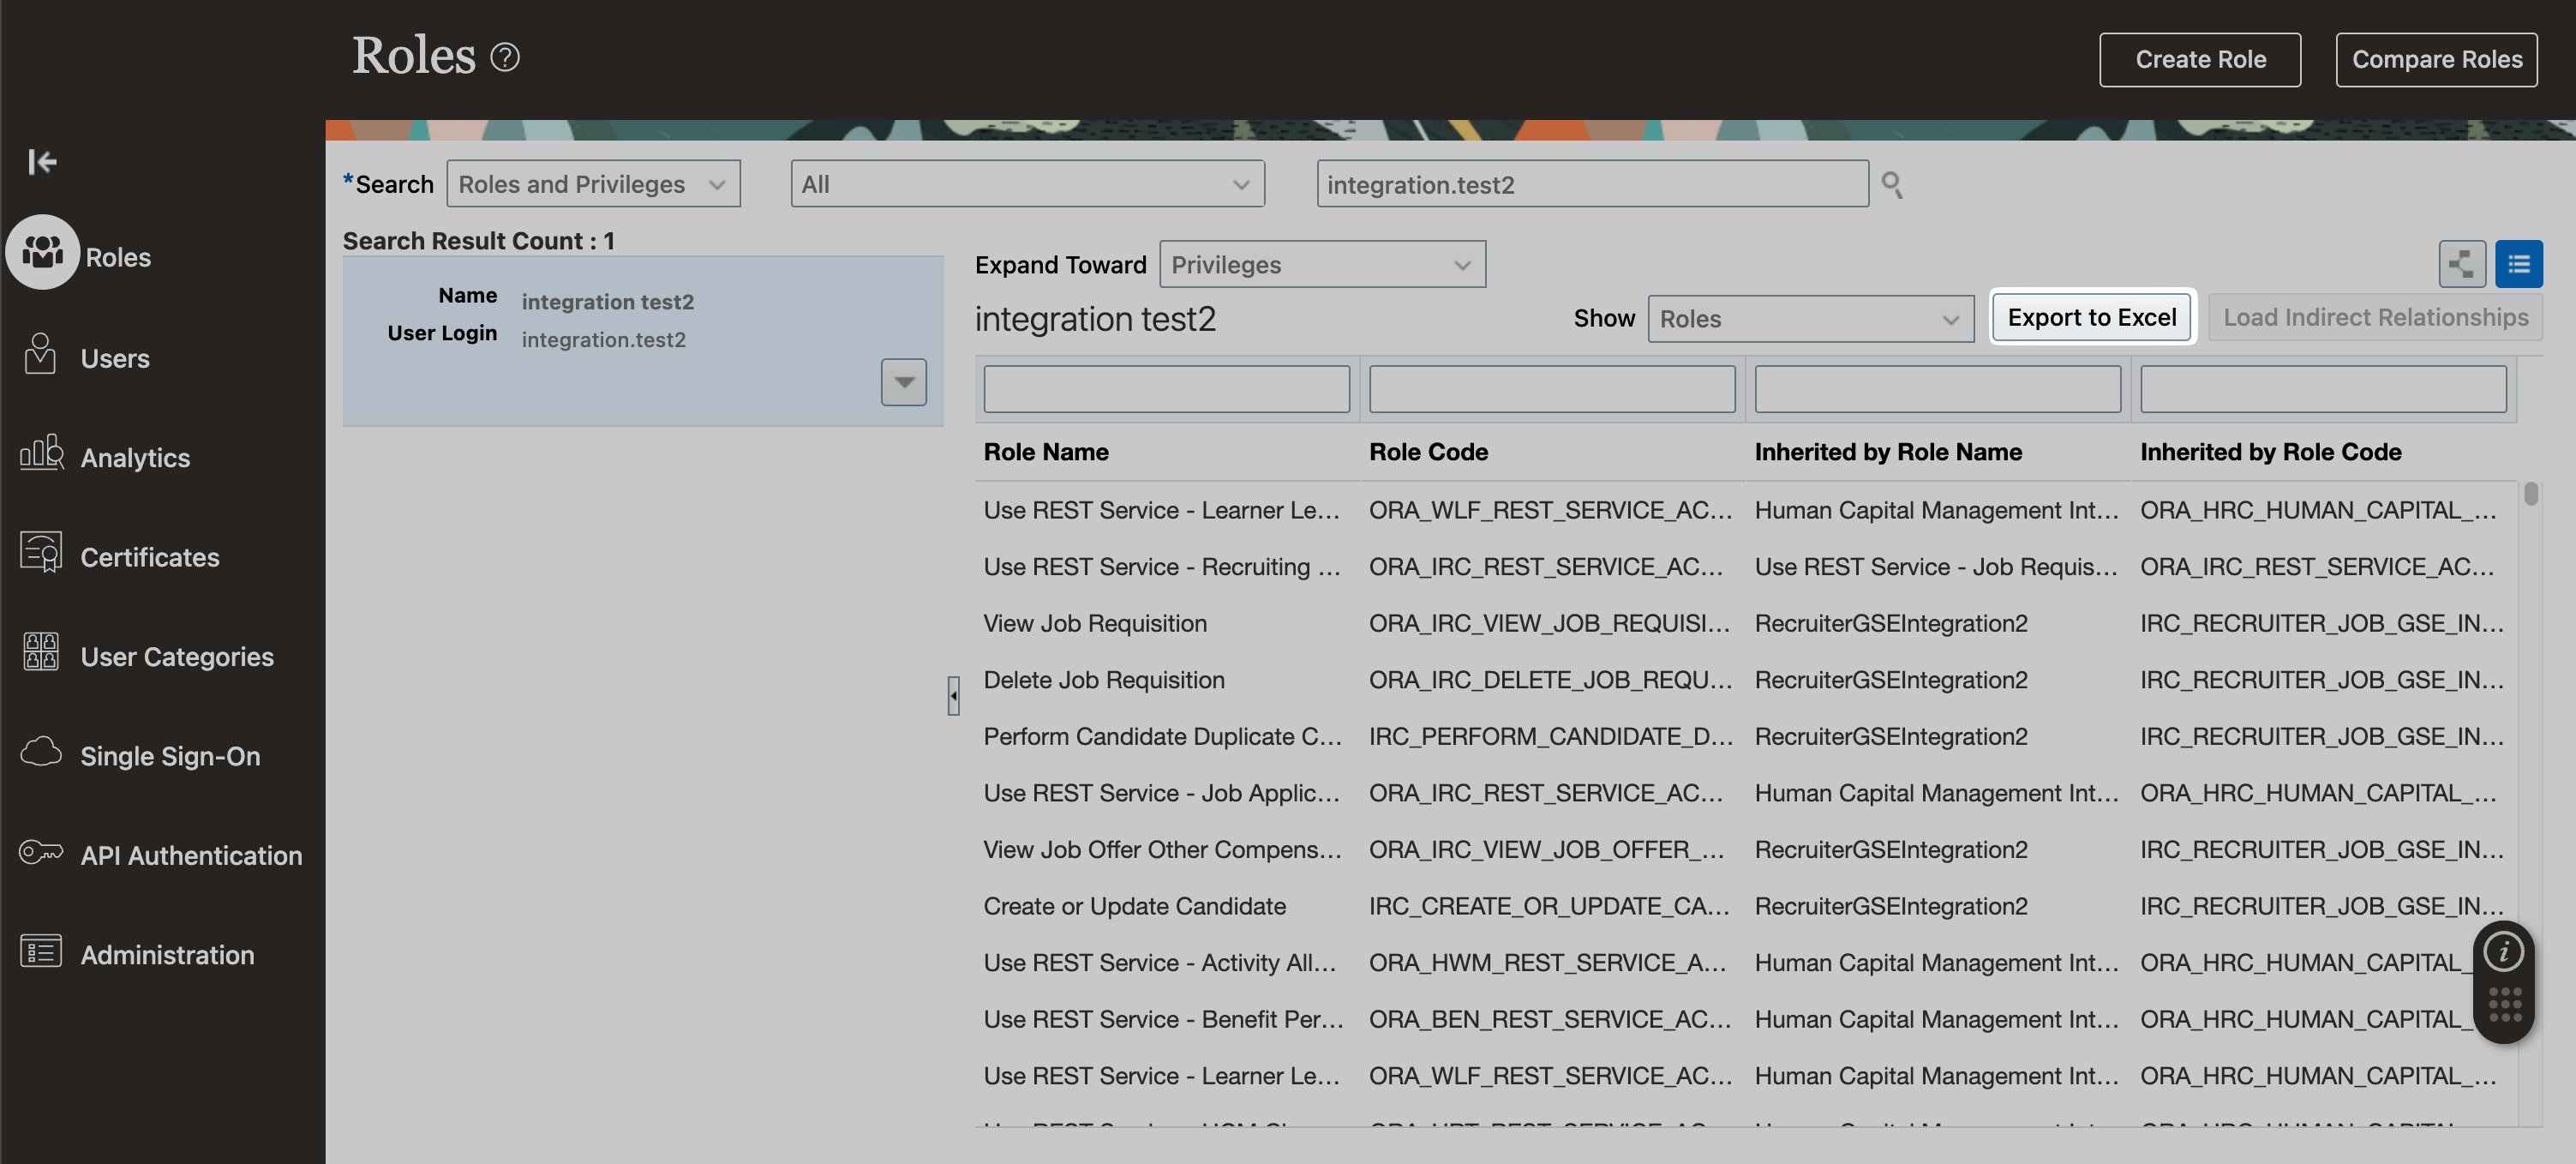The image size is (2576, 1164).
Task: Click the floating info circle icon
Action: pyautogui.click(x=2503, y=951)
